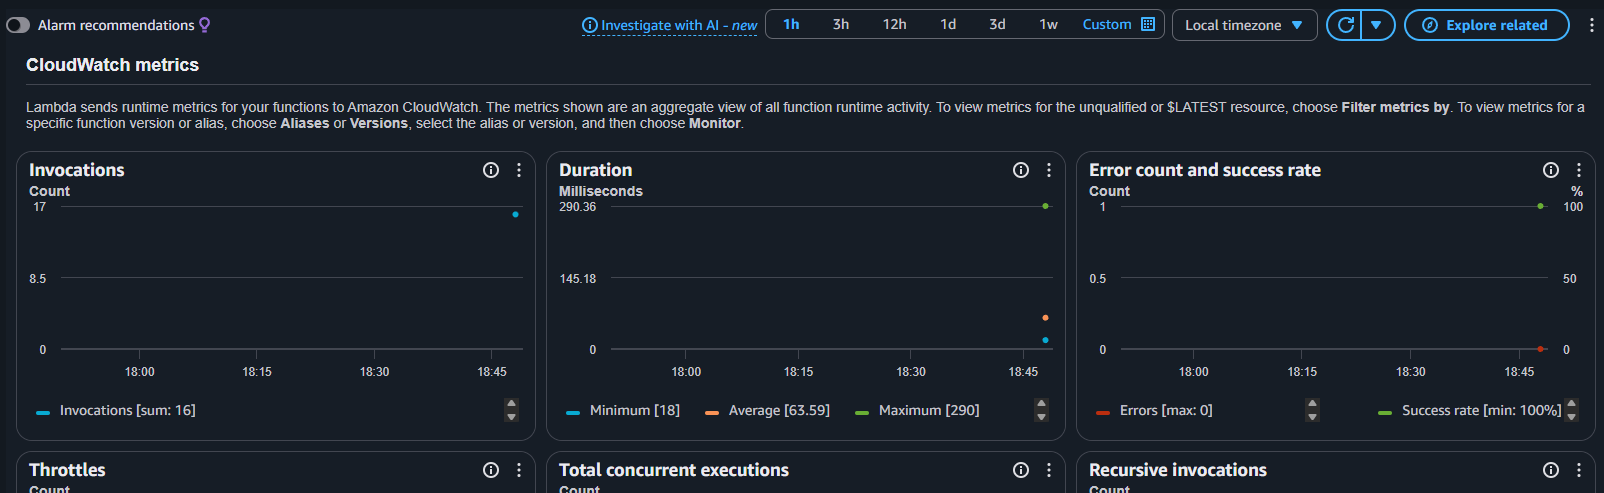The image size is (1604, 493).
Task: Open the Duration widget actions menu
Action: (1049, 170)
